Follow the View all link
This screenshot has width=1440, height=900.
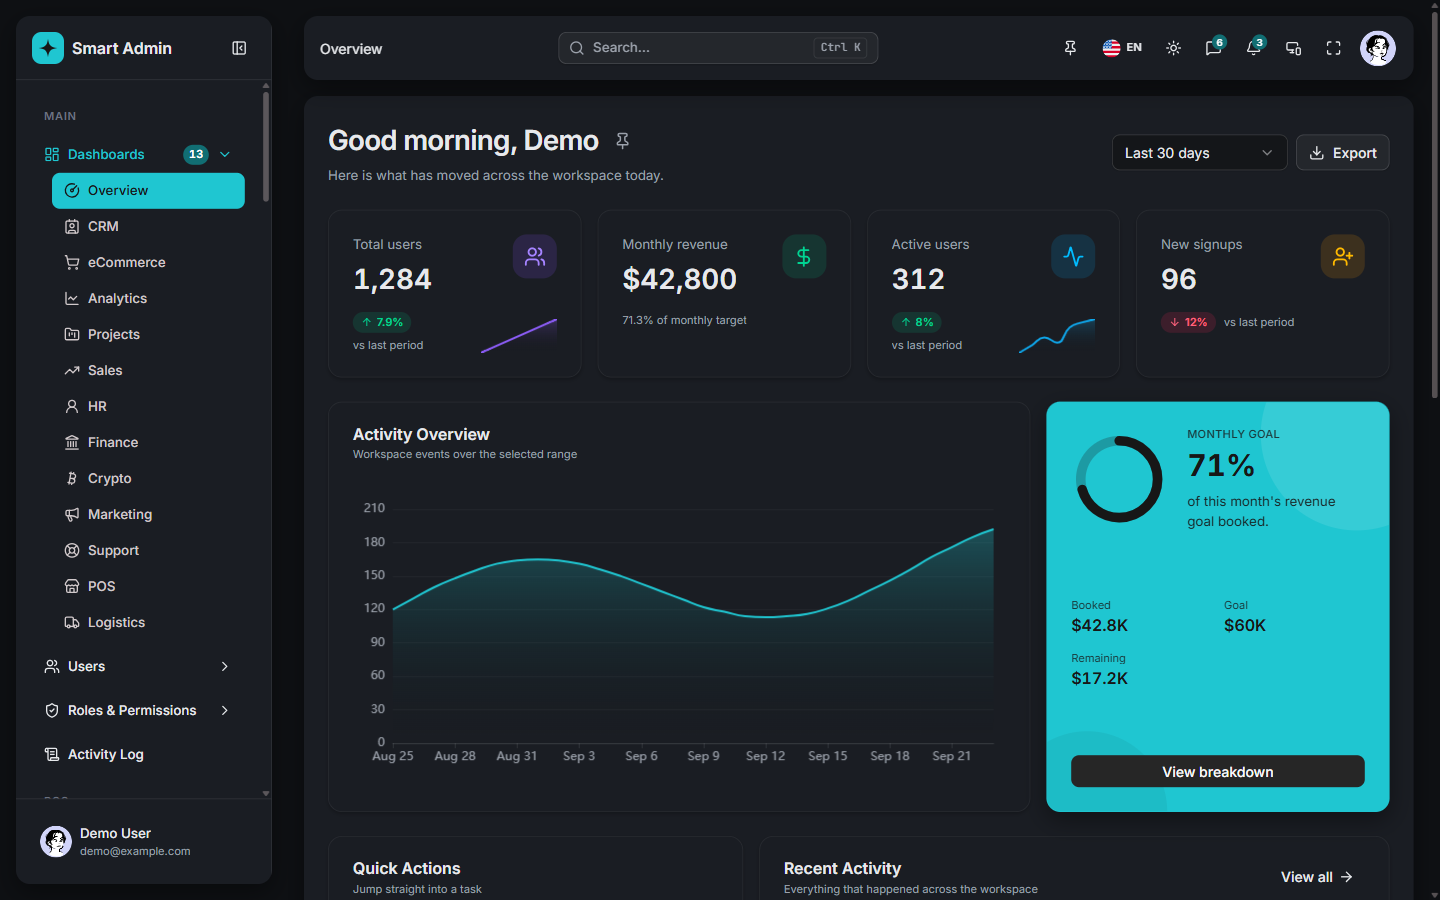[x=1317, y=877]
